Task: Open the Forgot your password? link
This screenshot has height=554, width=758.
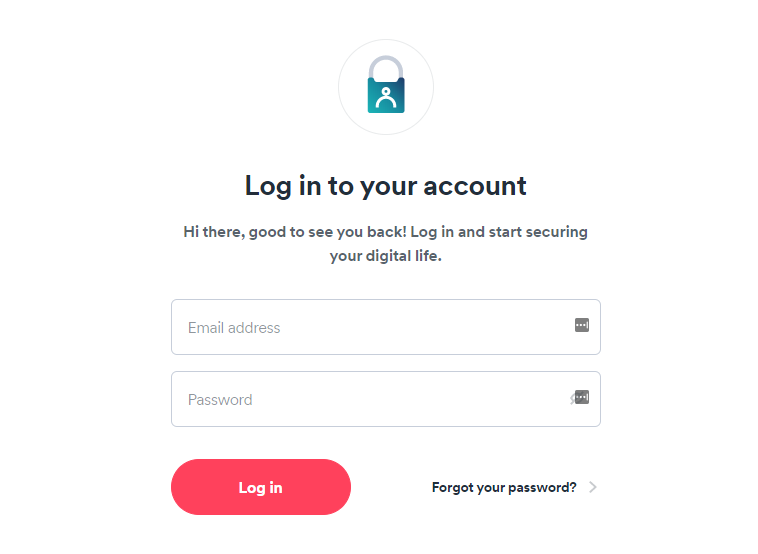Action: click(504, 488)
